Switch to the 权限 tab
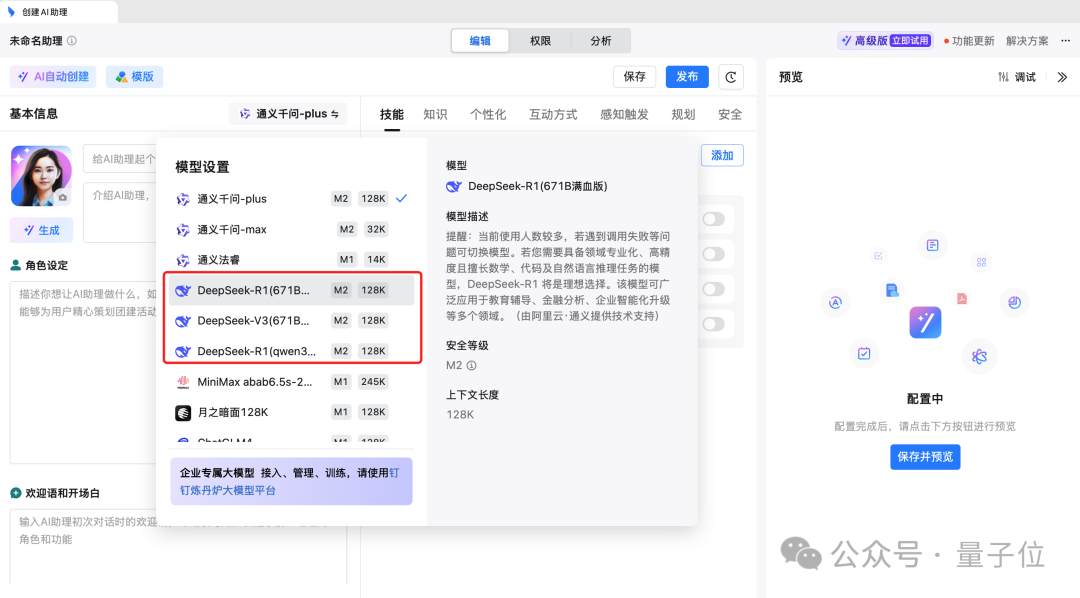This screenshot has width=1080, height=598. [540, 41]
